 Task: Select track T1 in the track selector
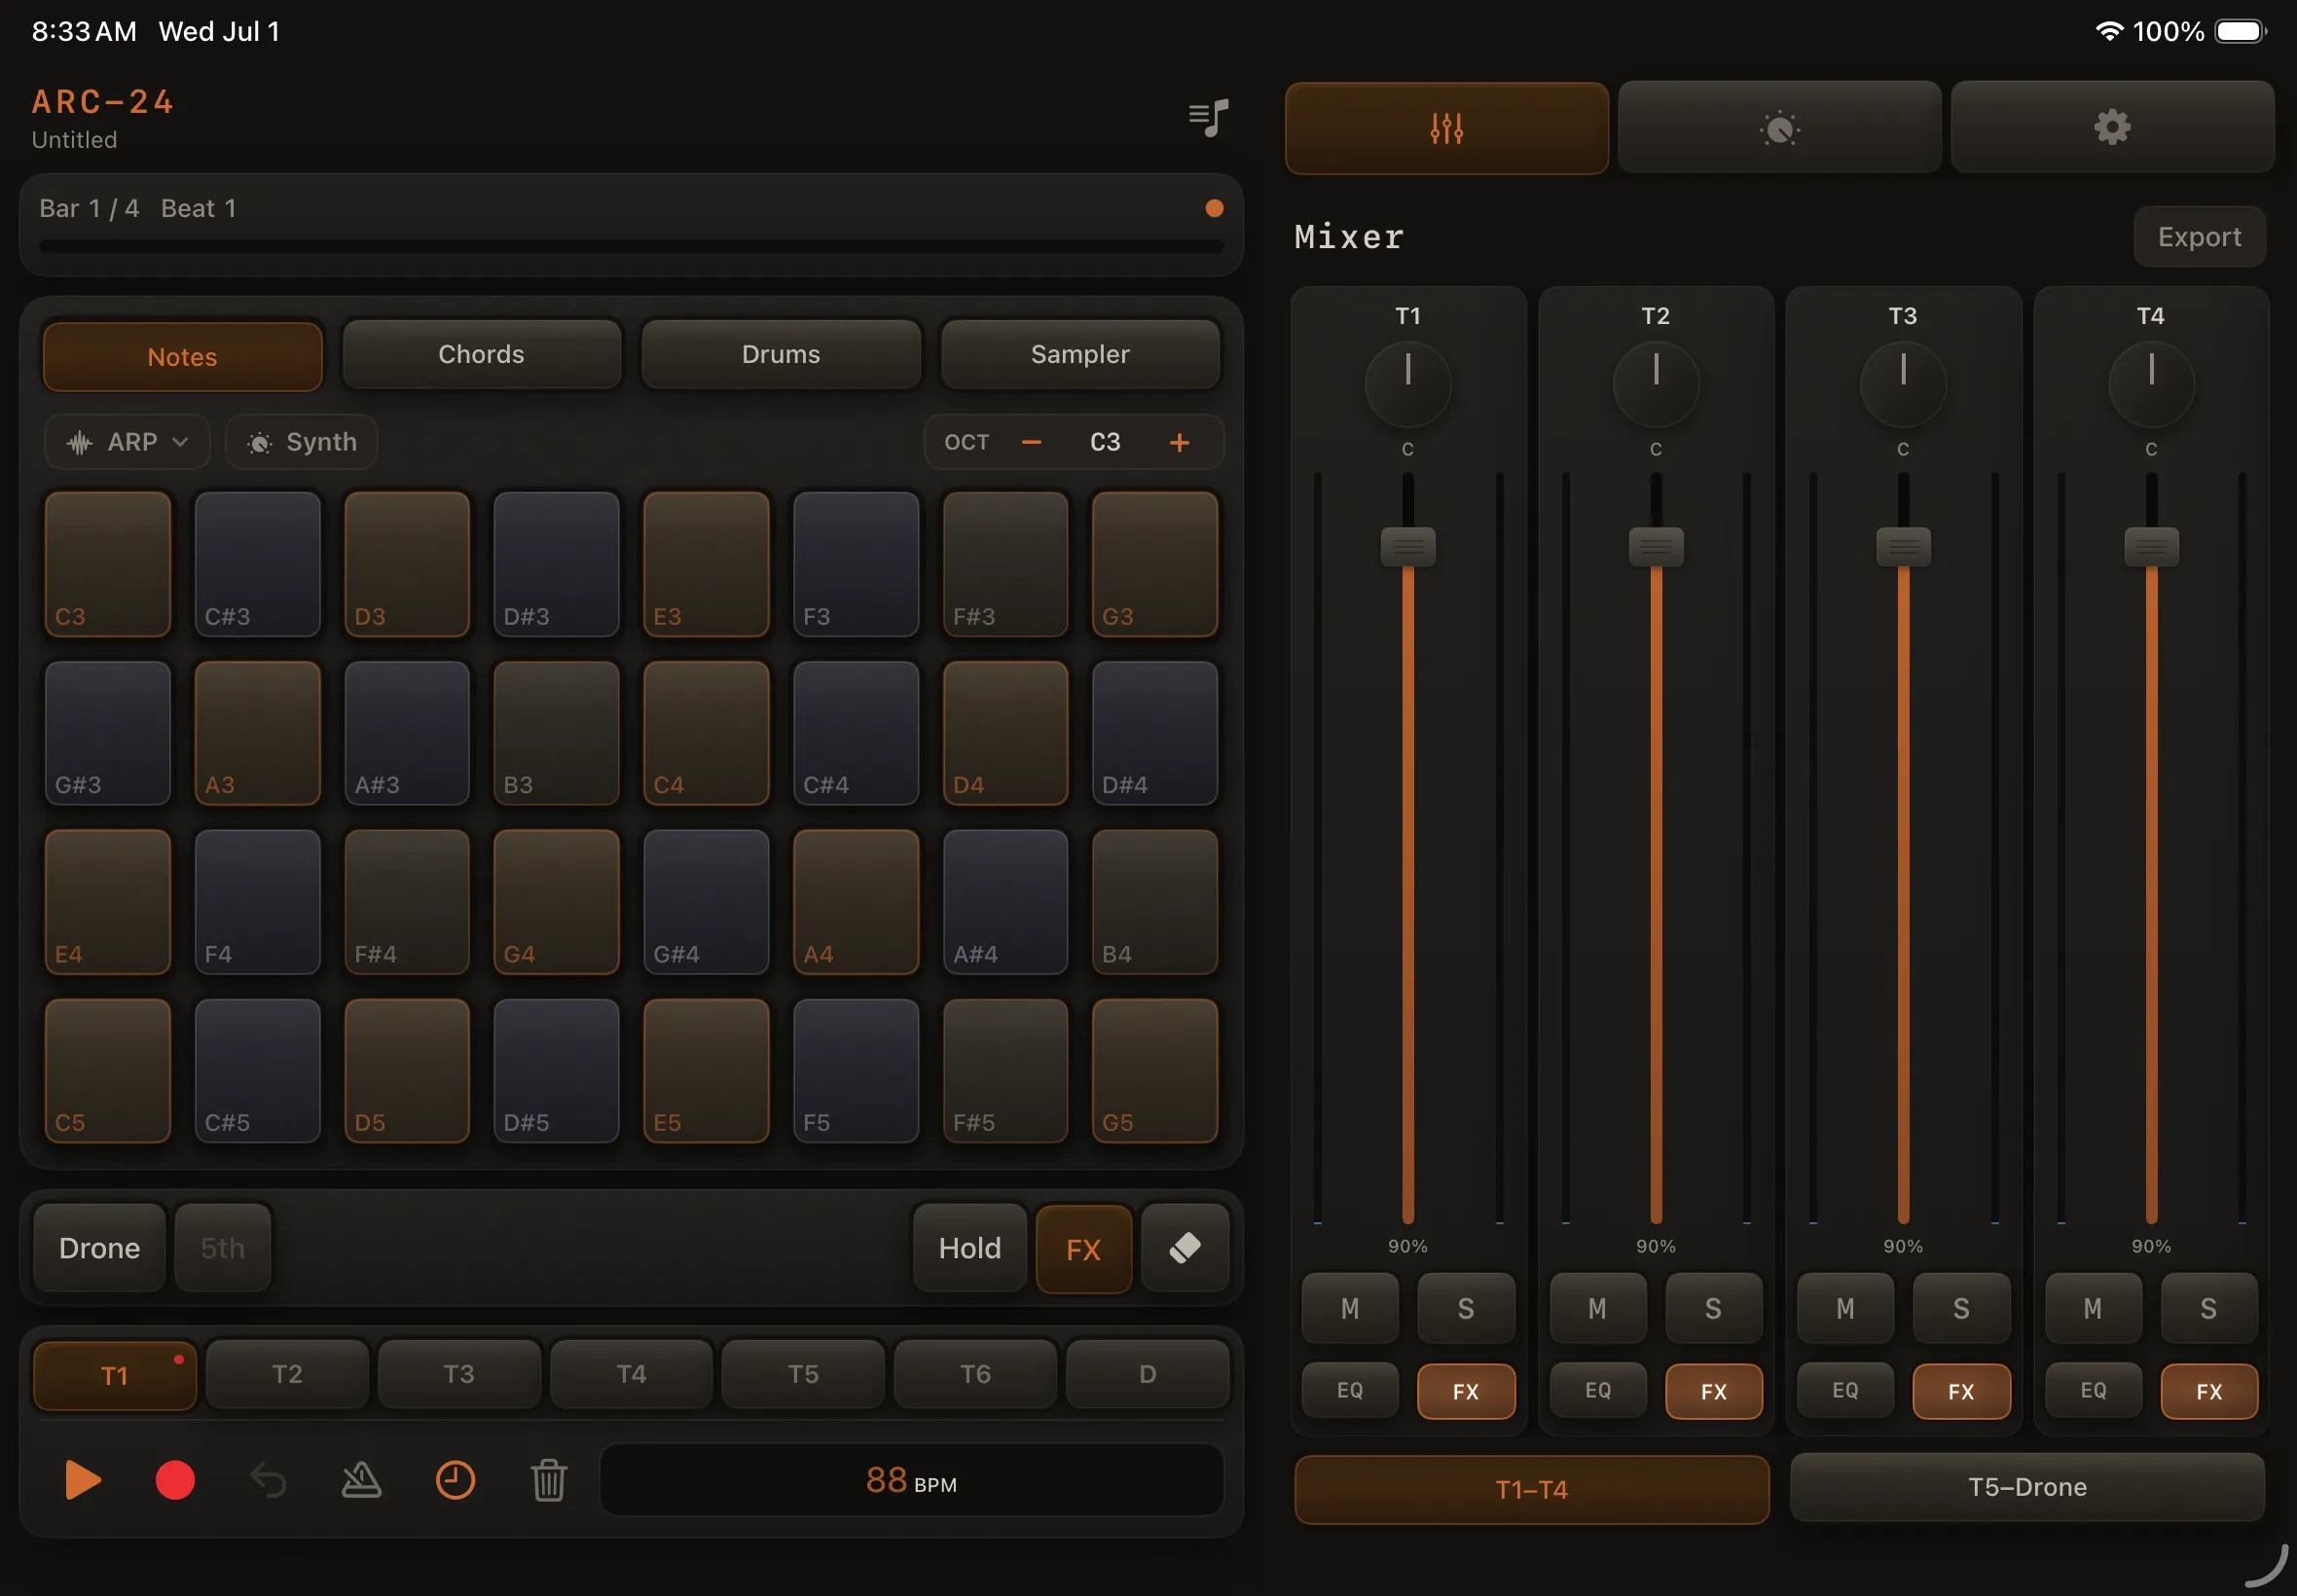tap(114, 1376)
